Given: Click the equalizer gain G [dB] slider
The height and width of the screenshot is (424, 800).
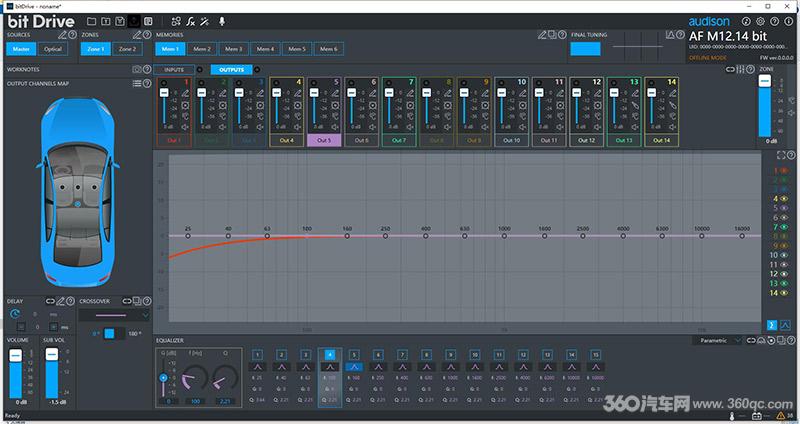Looking at the screenshot, I should coord(163,378).
